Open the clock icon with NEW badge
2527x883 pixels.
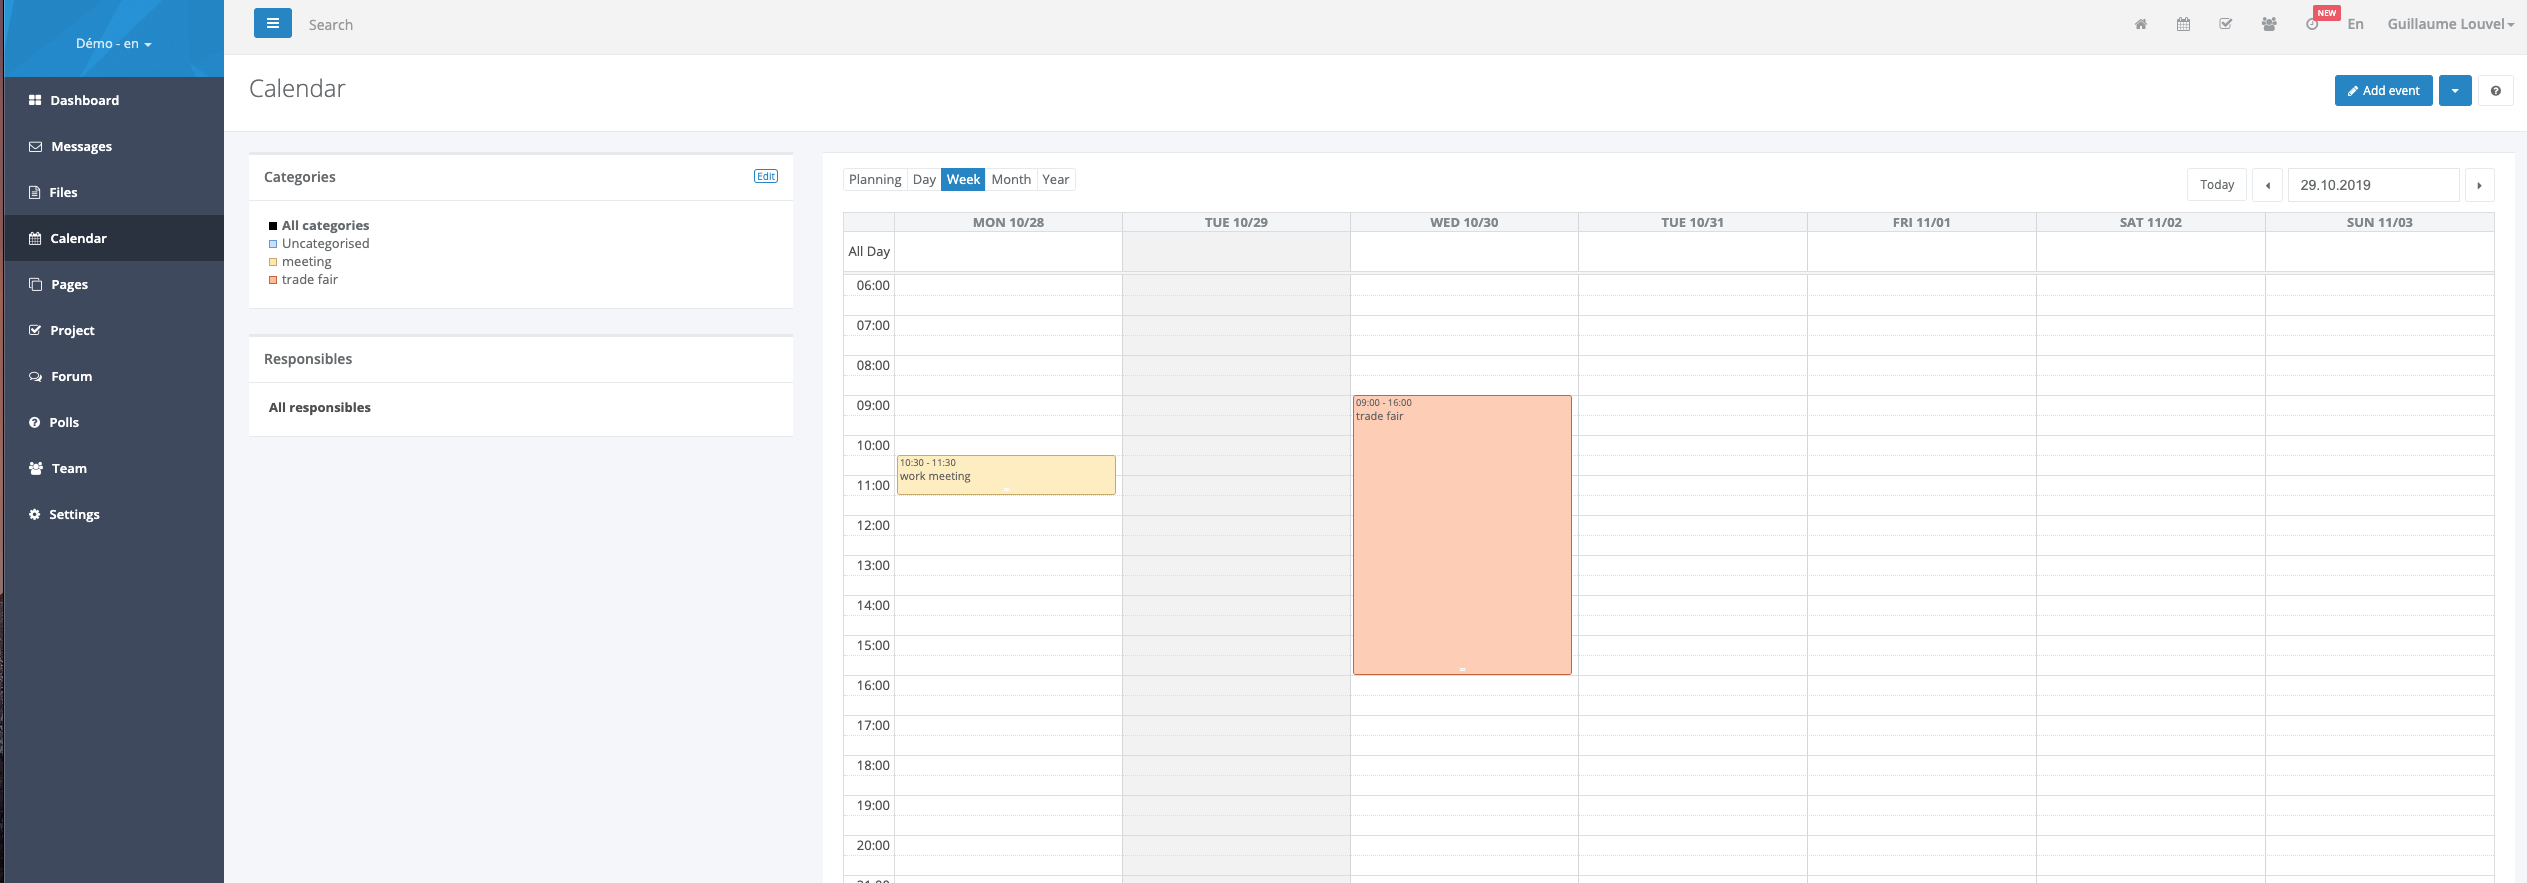pyautogui.click(x=2312, y=25)
